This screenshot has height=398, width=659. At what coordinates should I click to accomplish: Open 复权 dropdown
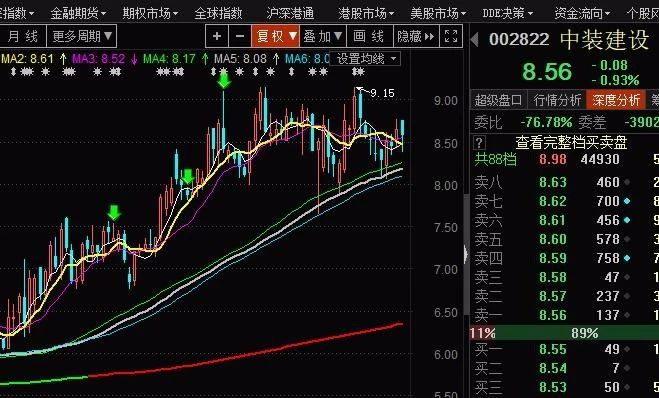pos(276,36)
